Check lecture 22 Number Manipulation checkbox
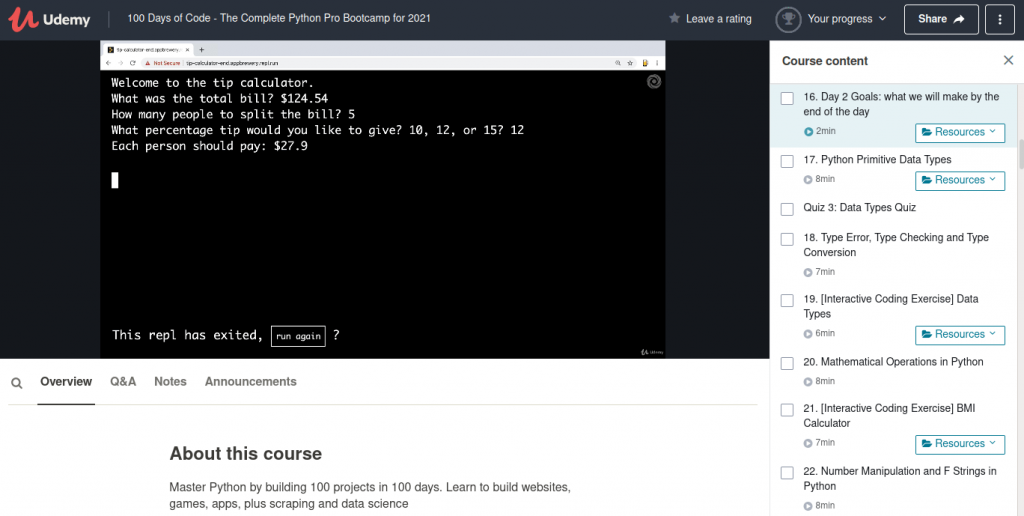Image resolution: width=1024 pixels, height=516 pixels. click(x=788, y=473)
